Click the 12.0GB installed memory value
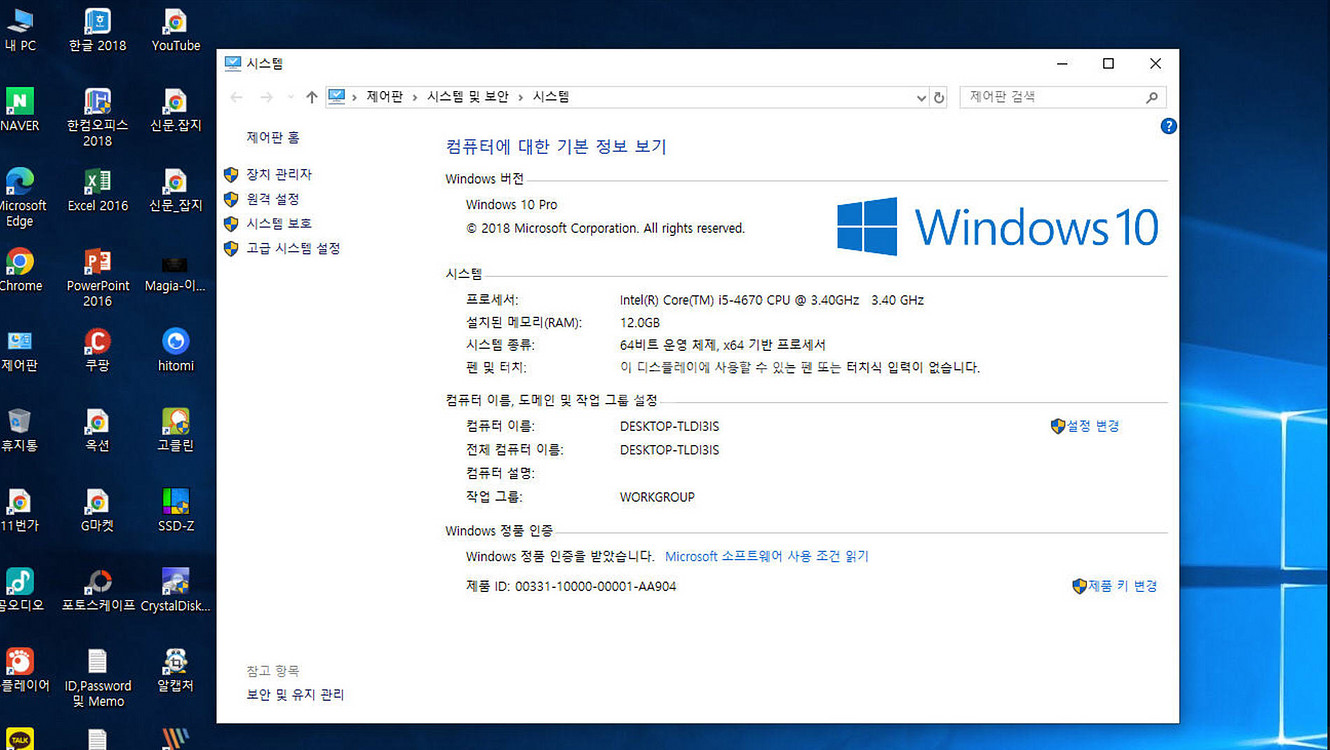1330x750 pixels. coord(640,323)
